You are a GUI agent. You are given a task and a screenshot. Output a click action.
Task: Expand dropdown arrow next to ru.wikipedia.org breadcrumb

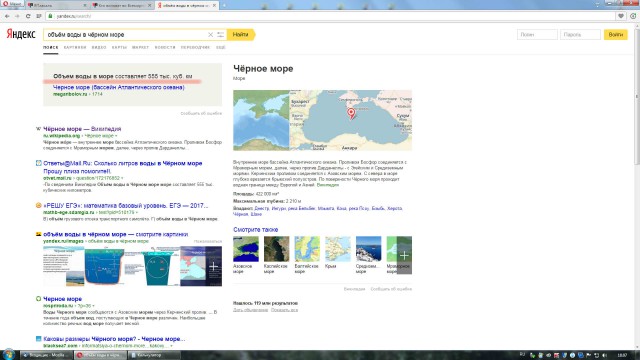(116, 136)
